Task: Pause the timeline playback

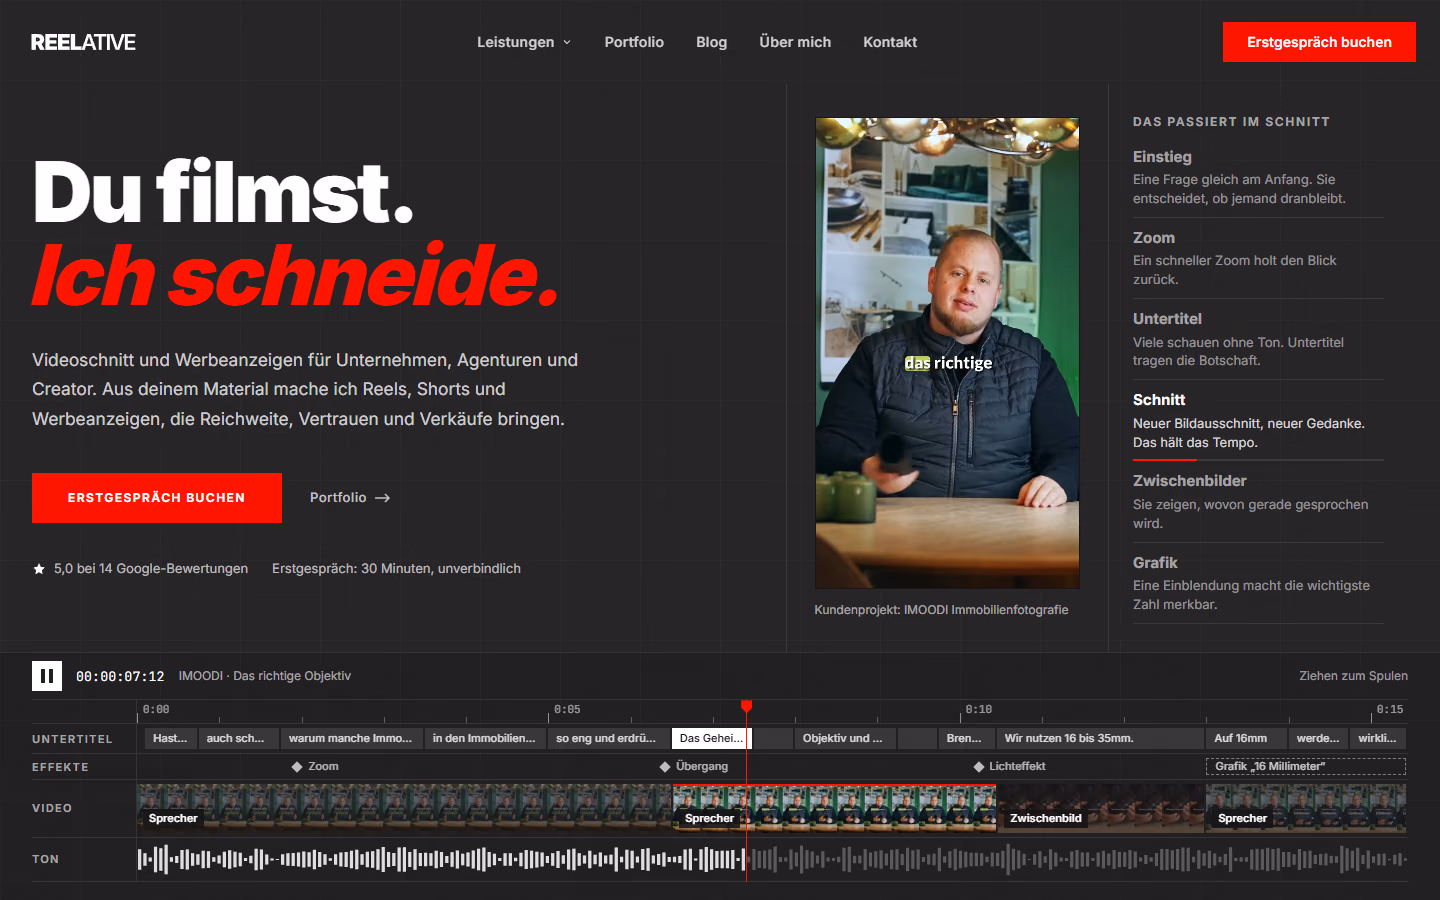Action: (47, 676)
